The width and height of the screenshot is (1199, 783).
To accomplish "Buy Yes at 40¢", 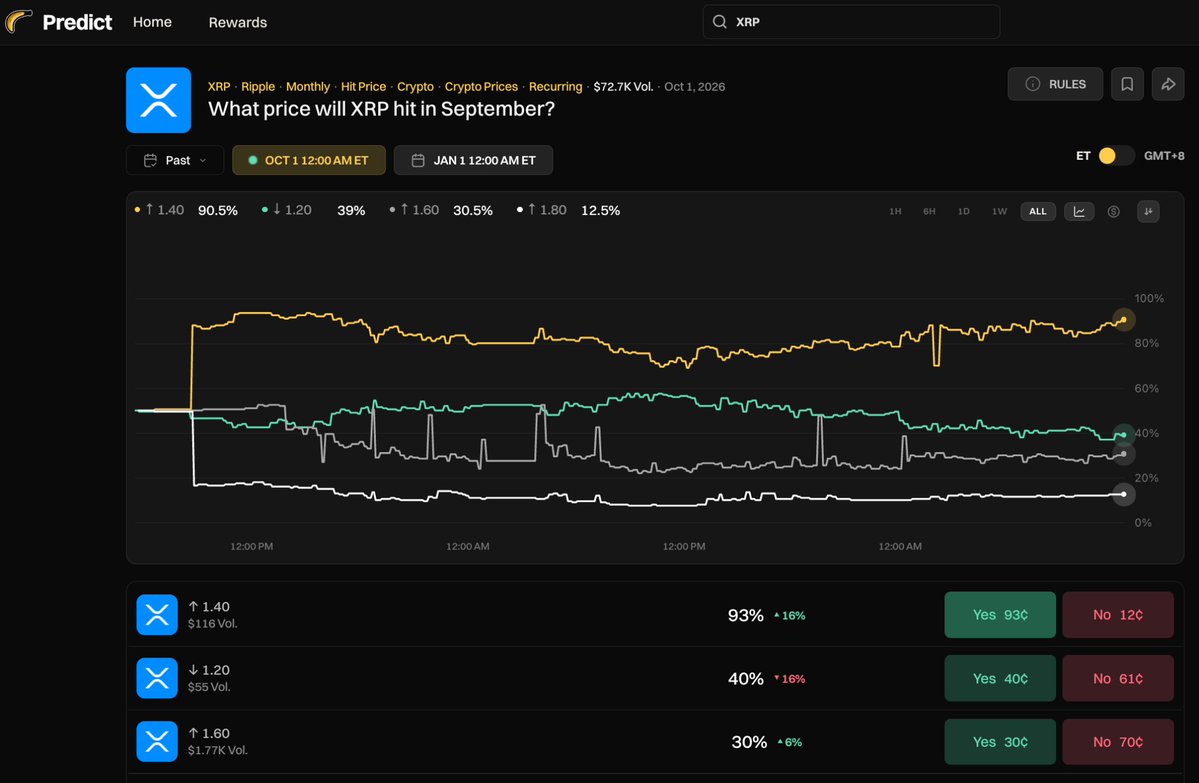I will click(1000, 678).
